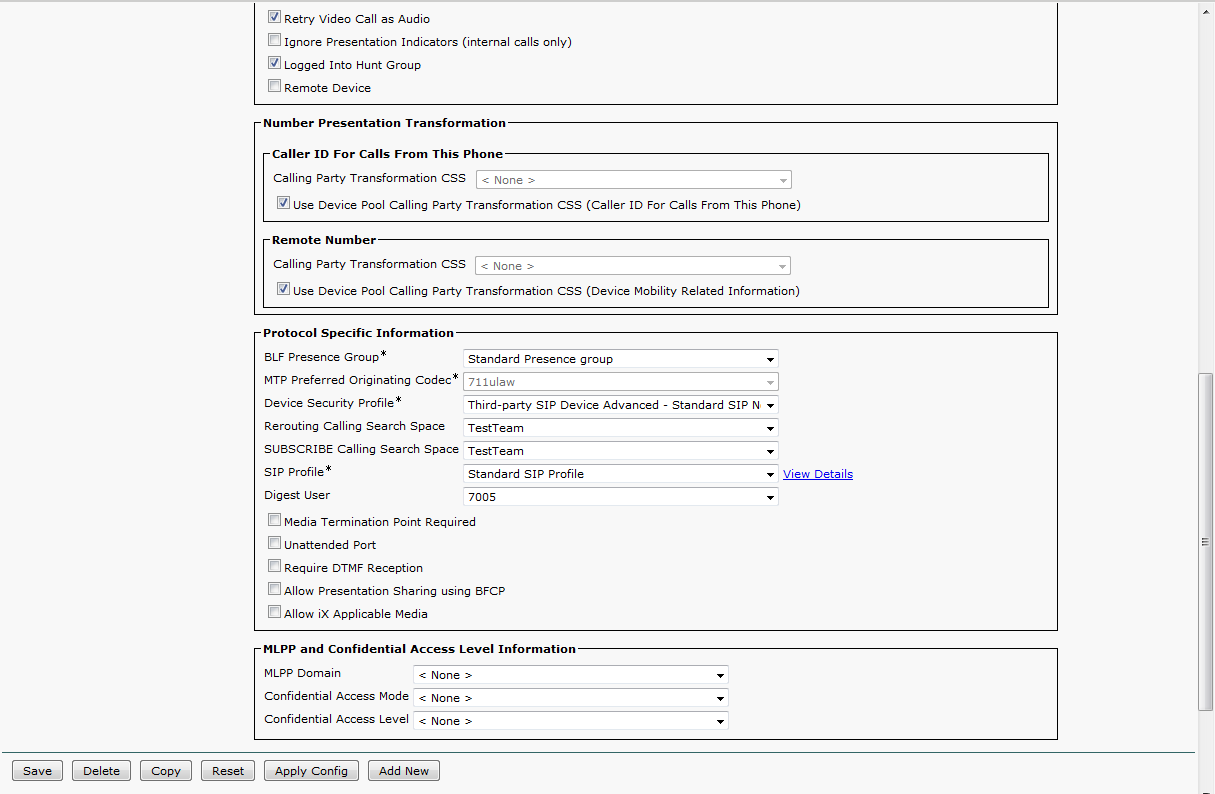The image size is (1215, 794).
Task: Click the Add New button
Action: click(404, 771)
